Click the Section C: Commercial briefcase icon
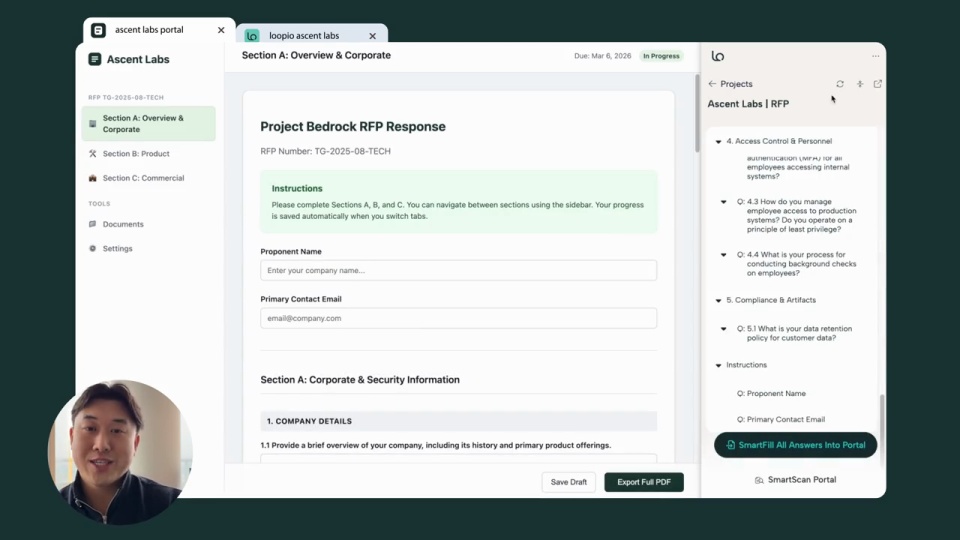 92,178
